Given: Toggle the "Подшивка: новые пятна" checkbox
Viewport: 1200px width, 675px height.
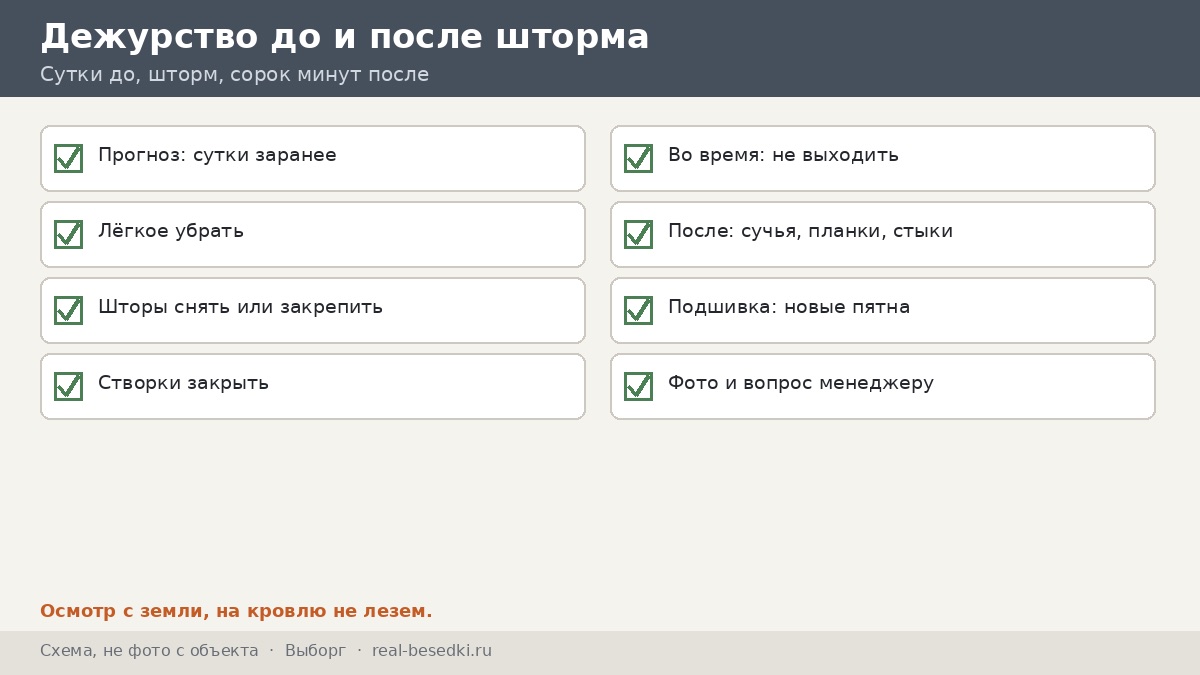Looking at the screenshot, I should 638,310.
